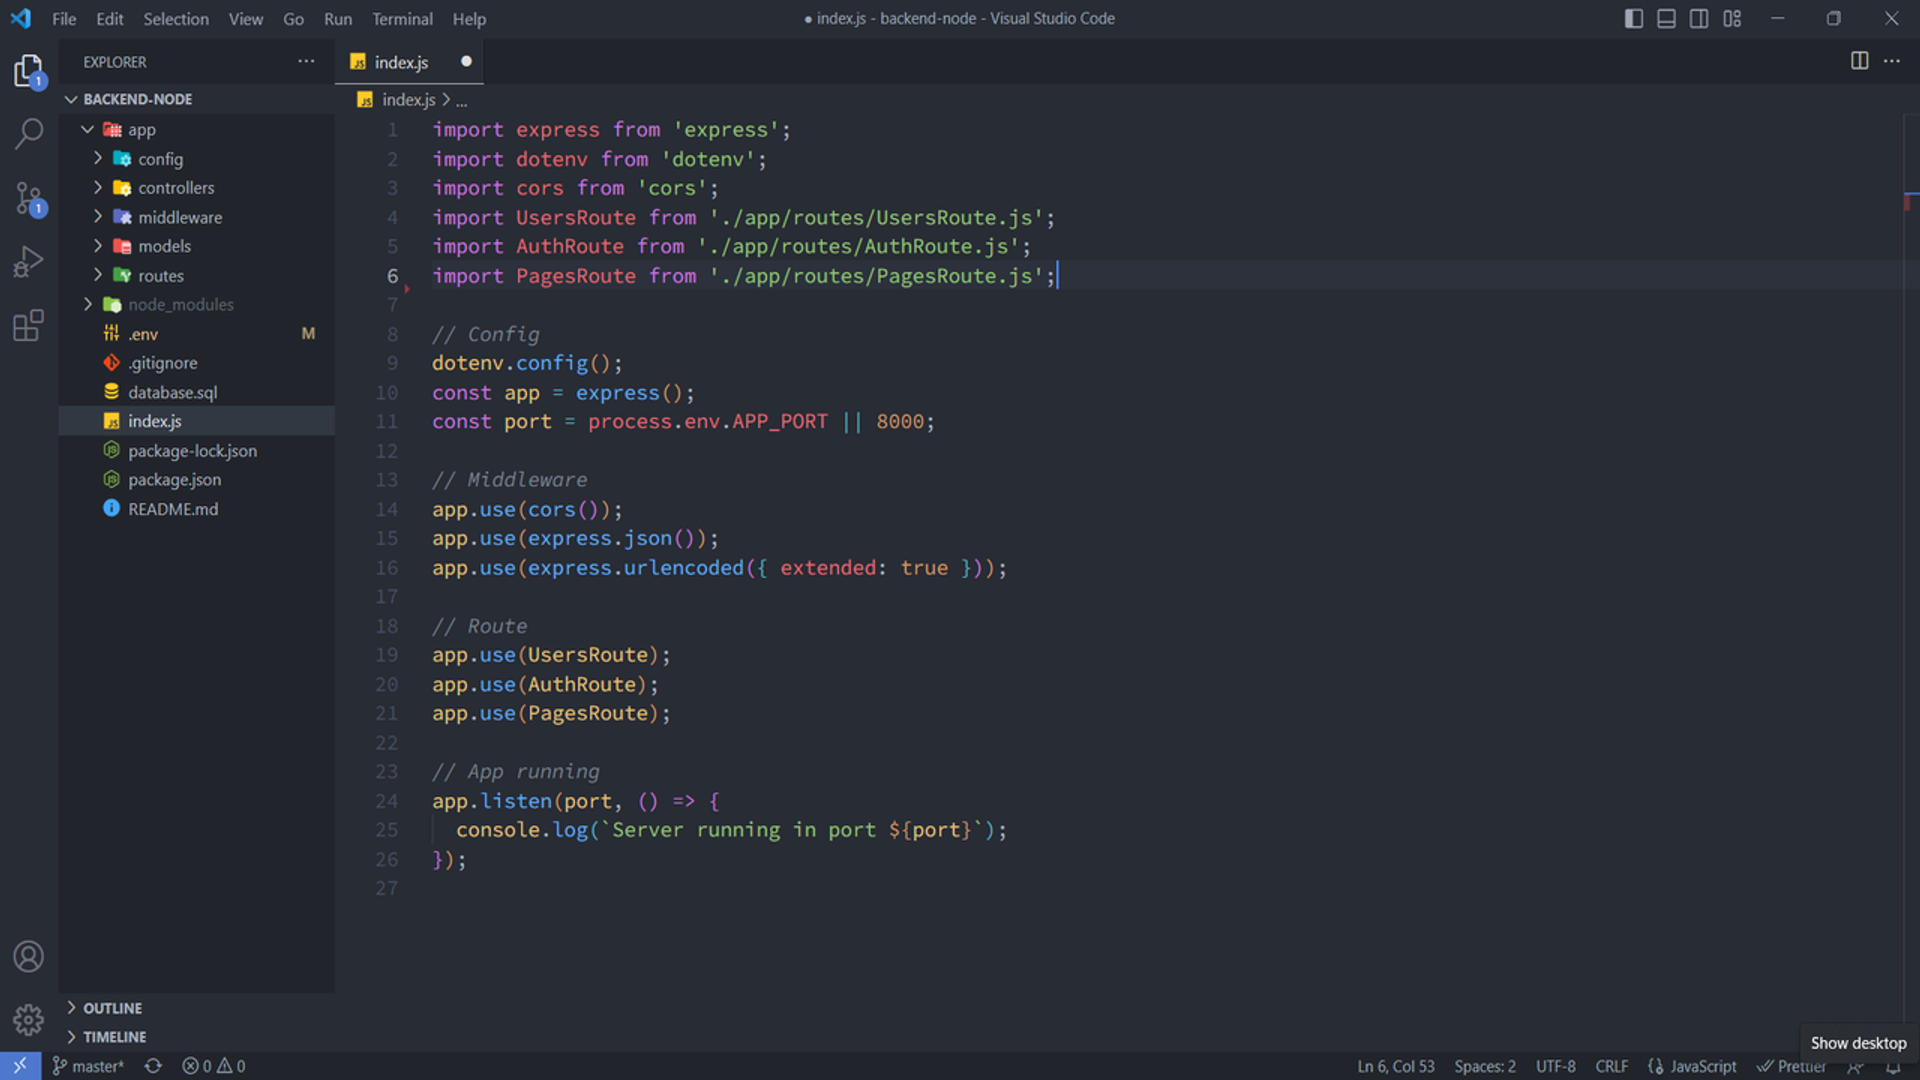Select the .env file in Explorer
The width and height of the screenshot is (1920, 1080).
(x=143, y=333)
